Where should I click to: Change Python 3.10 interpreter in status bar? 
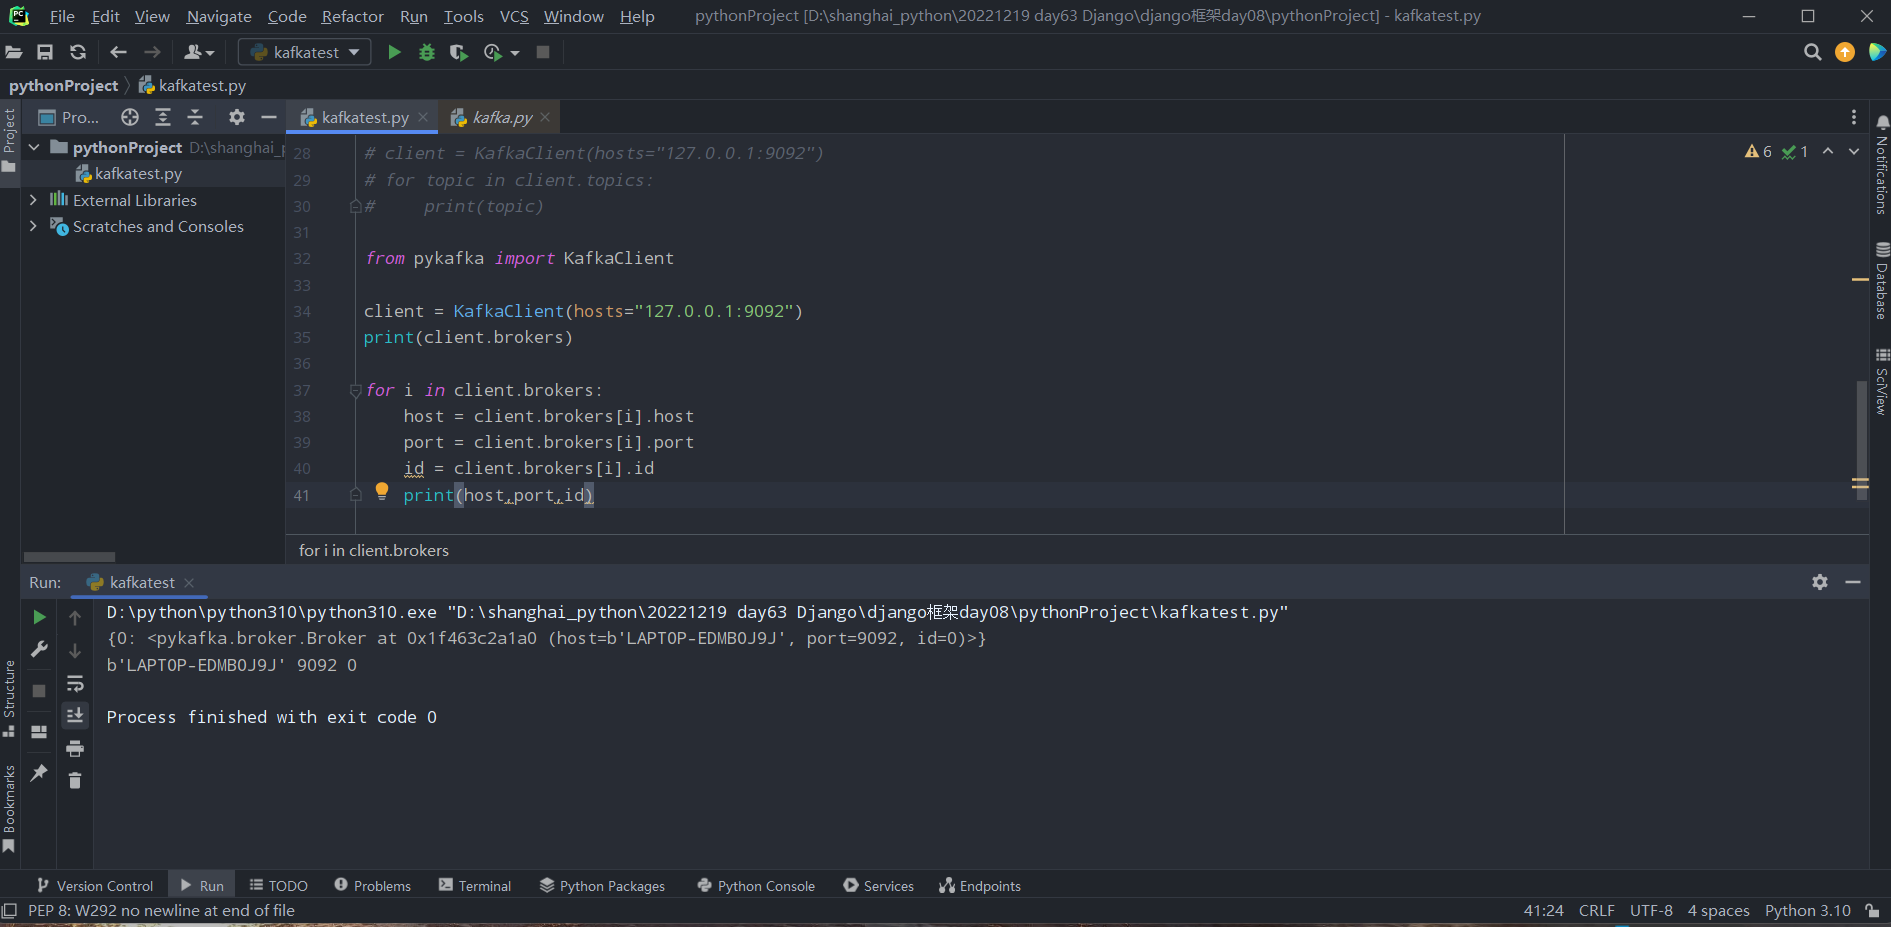tap(1807, 911)
